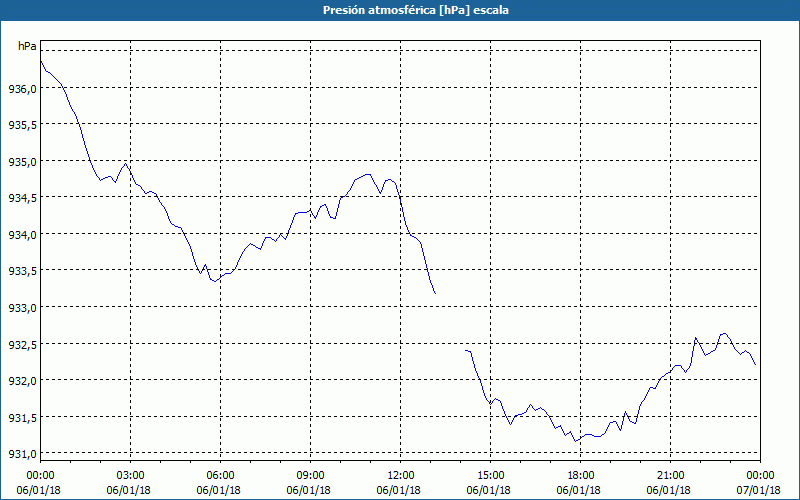
Task: Select the '934,0' y-axis value
Action: pos(22,234)
